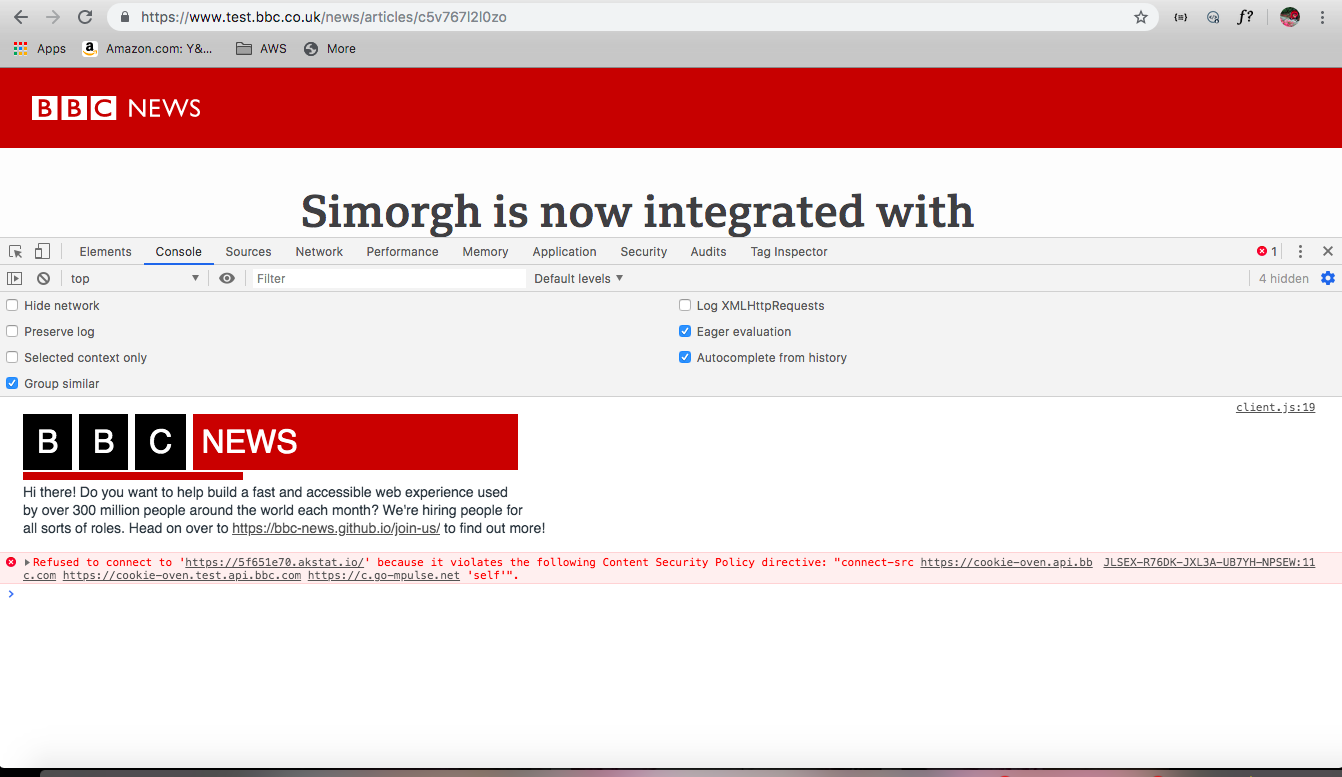The height and width of the screenshot is (777, 1342).
Task: Bookmark this page with the star icon
Action: (x=1140, y=16)
